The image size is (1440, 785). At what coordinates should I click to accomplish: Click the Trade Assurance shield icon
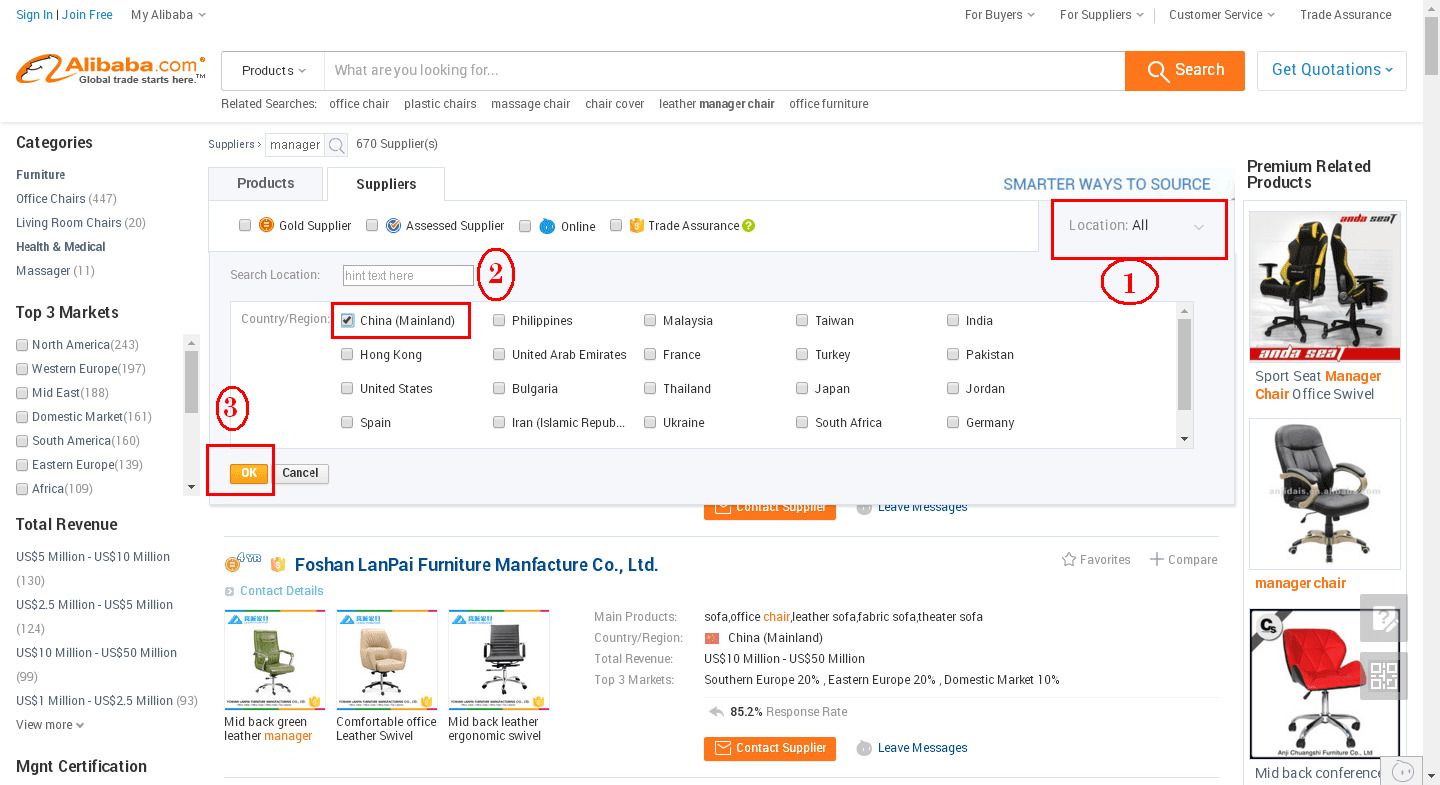point(636,225)
